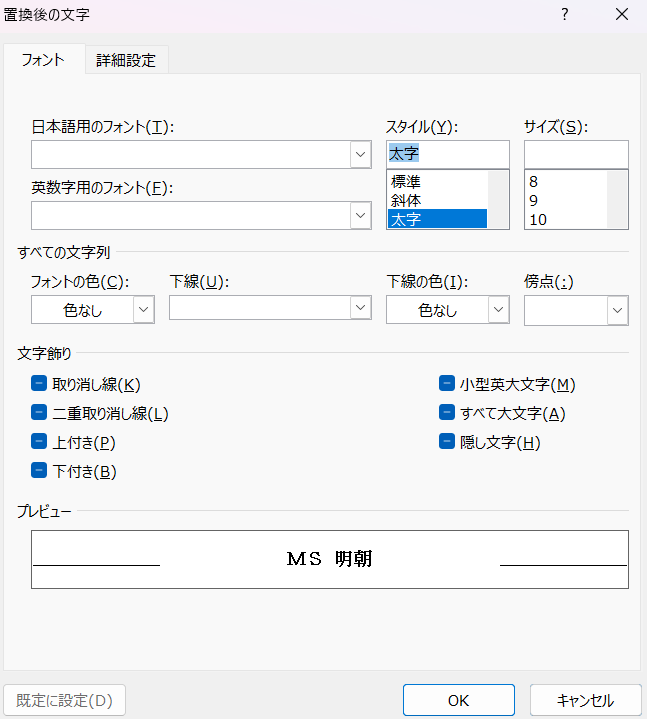Click the help question mark icon
Screen dimensions: 647x719
(564, 15)
